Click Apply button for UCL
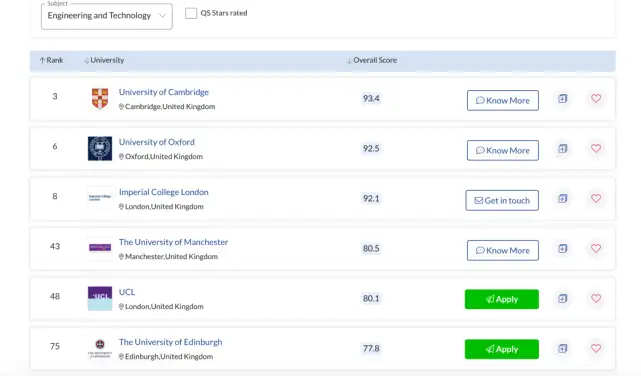641x376 pixels. point(502,299)
